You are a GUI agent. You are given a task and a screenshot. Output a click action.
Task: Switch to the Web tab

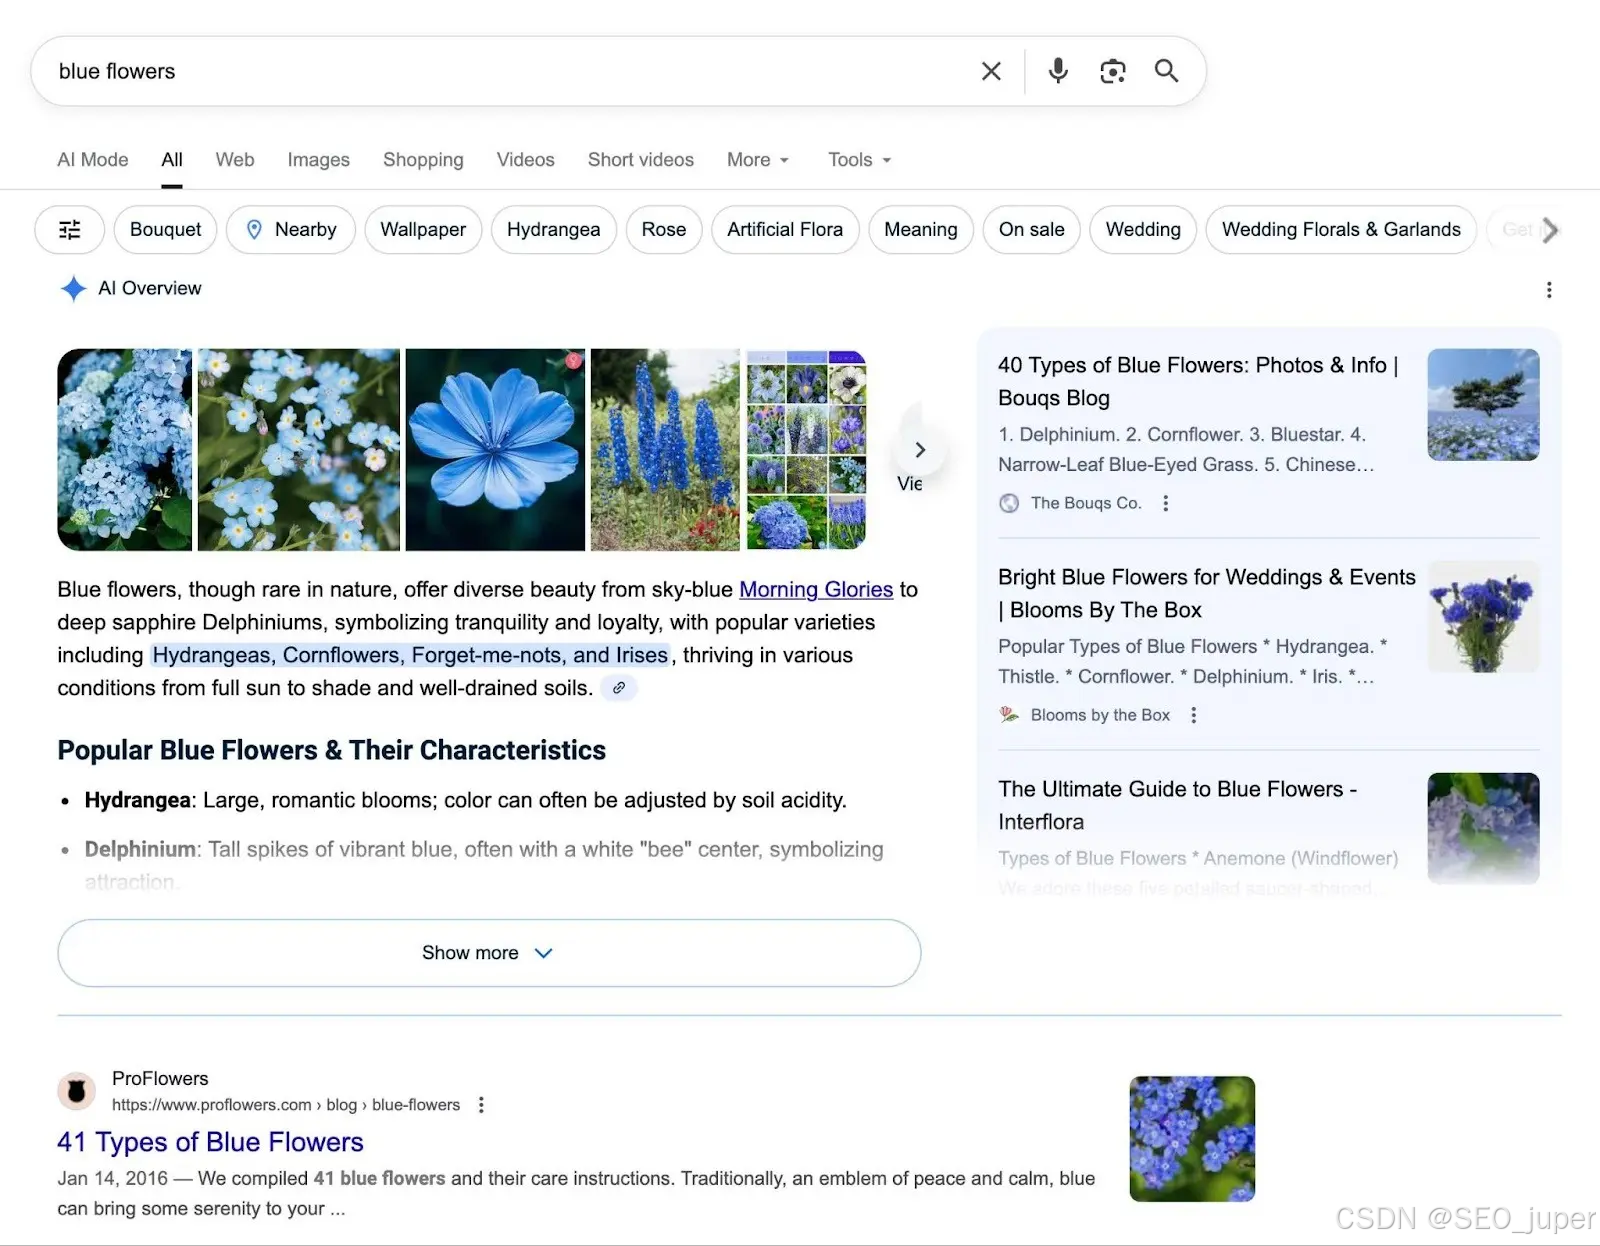[x=235, y=160]
